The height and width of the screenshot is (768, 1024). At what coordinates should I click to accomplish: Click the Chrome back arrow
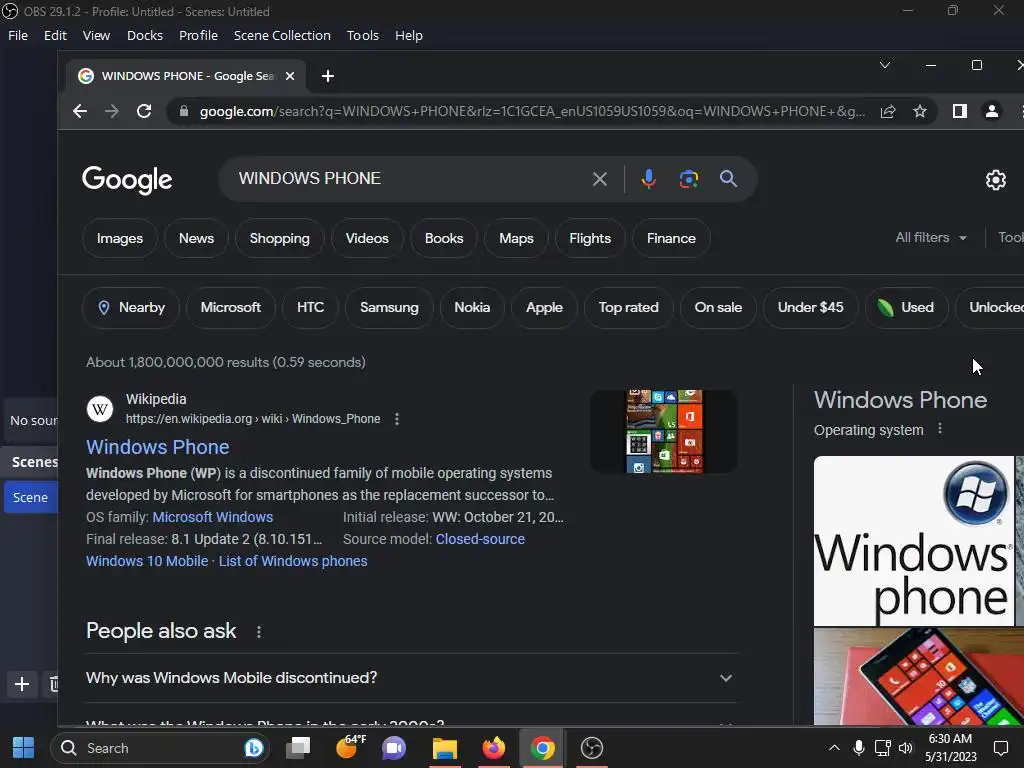tap(80, 111)
